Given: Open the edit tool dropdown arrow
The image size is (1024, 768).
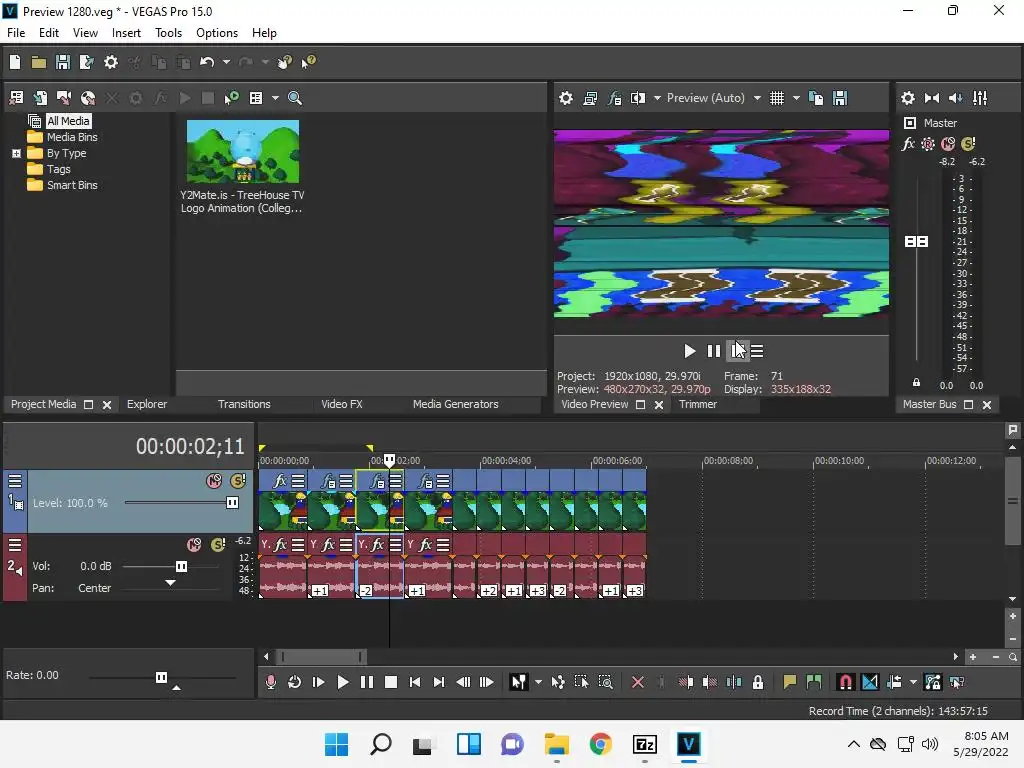Looking at the screenshot, I should point(538,682).
